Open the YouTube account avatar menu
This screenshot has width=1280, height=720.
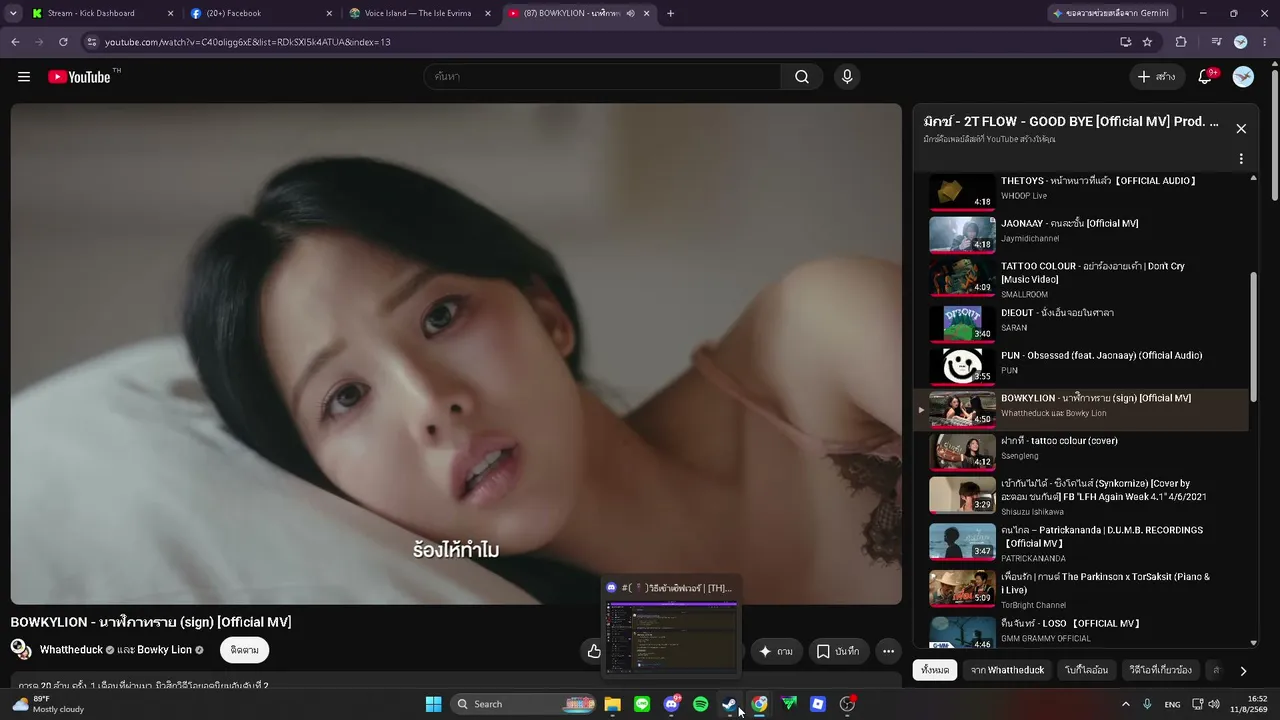1243,77
